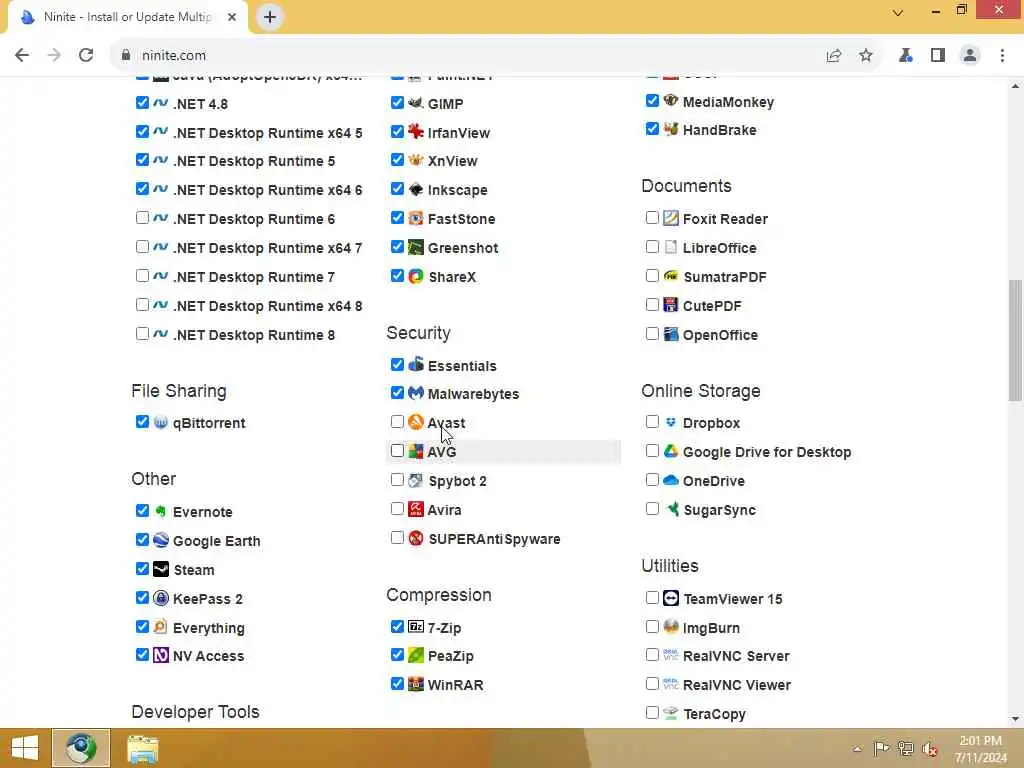Click the Foxit Reader icon
This screenshot has width=1024, height=768.
[x=671, y=218]
